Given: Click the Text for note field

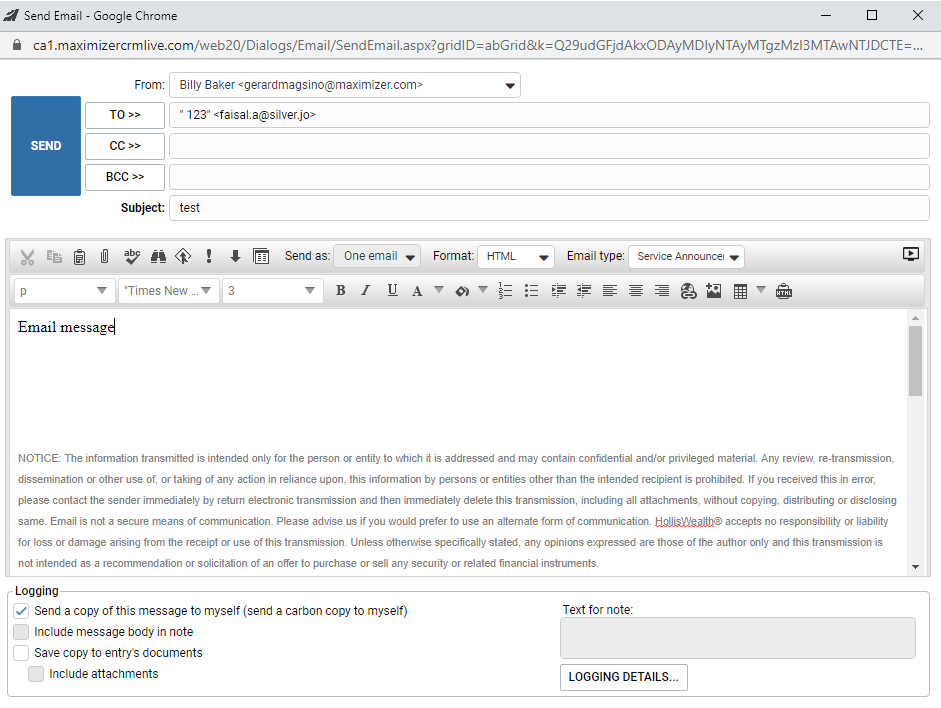Looking at the screenshot, I should point(738,638).
